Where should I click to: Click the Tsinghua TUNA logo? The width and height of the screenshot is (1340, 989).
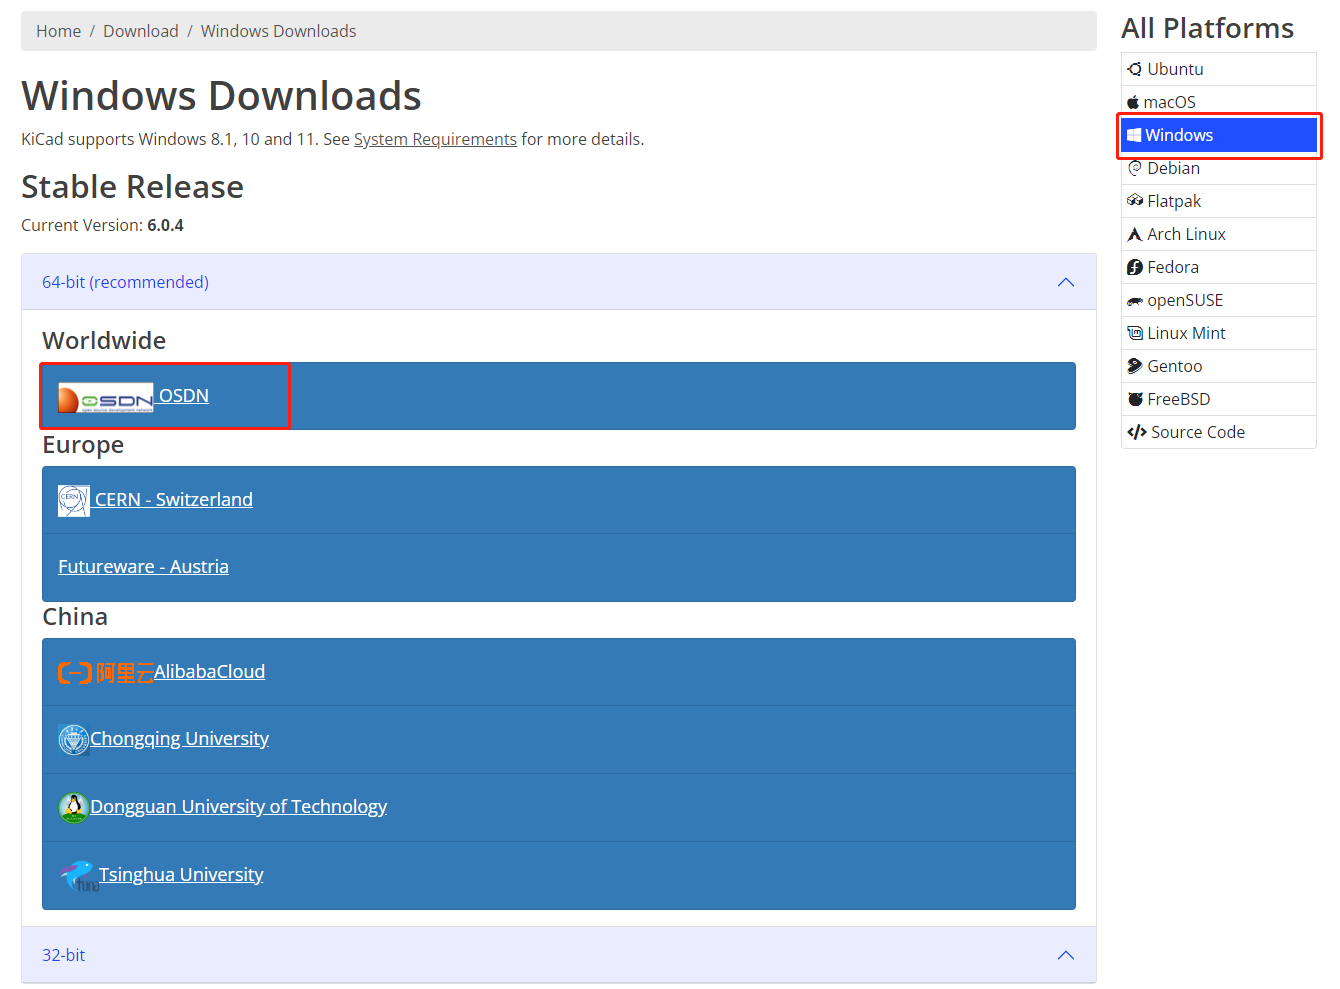(x=78, y=876)
